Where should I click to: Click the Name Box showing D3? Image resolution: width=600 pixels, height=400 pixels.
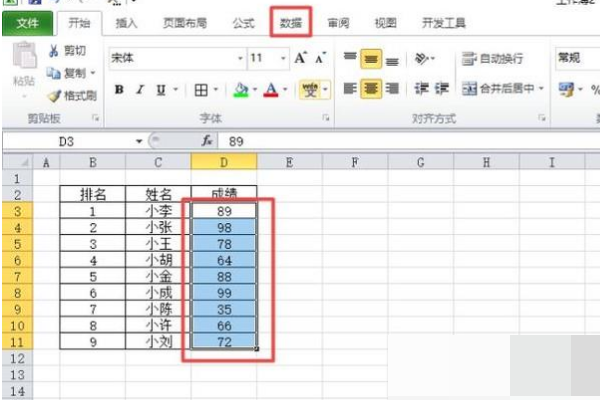(67, 142)
